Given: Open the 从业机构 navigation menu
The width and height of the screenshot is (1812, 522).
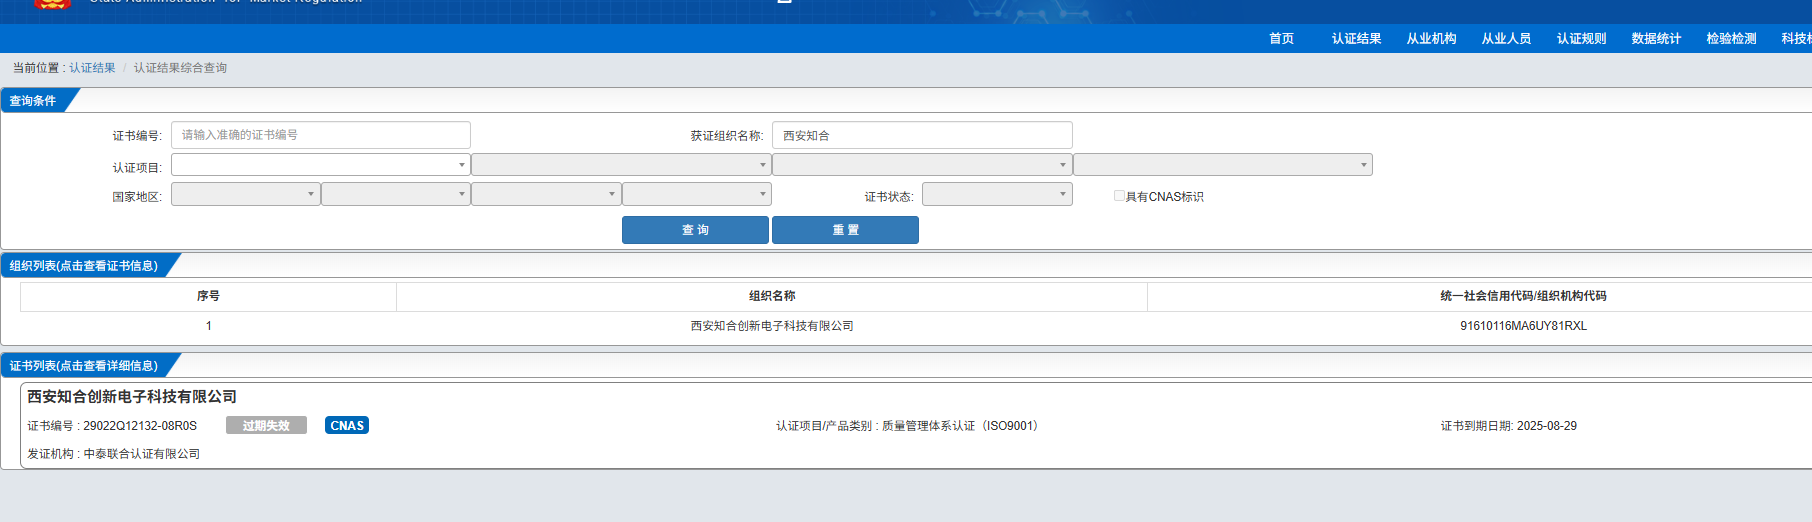Looking at the screenshot, I should [x=1431, y=39].
